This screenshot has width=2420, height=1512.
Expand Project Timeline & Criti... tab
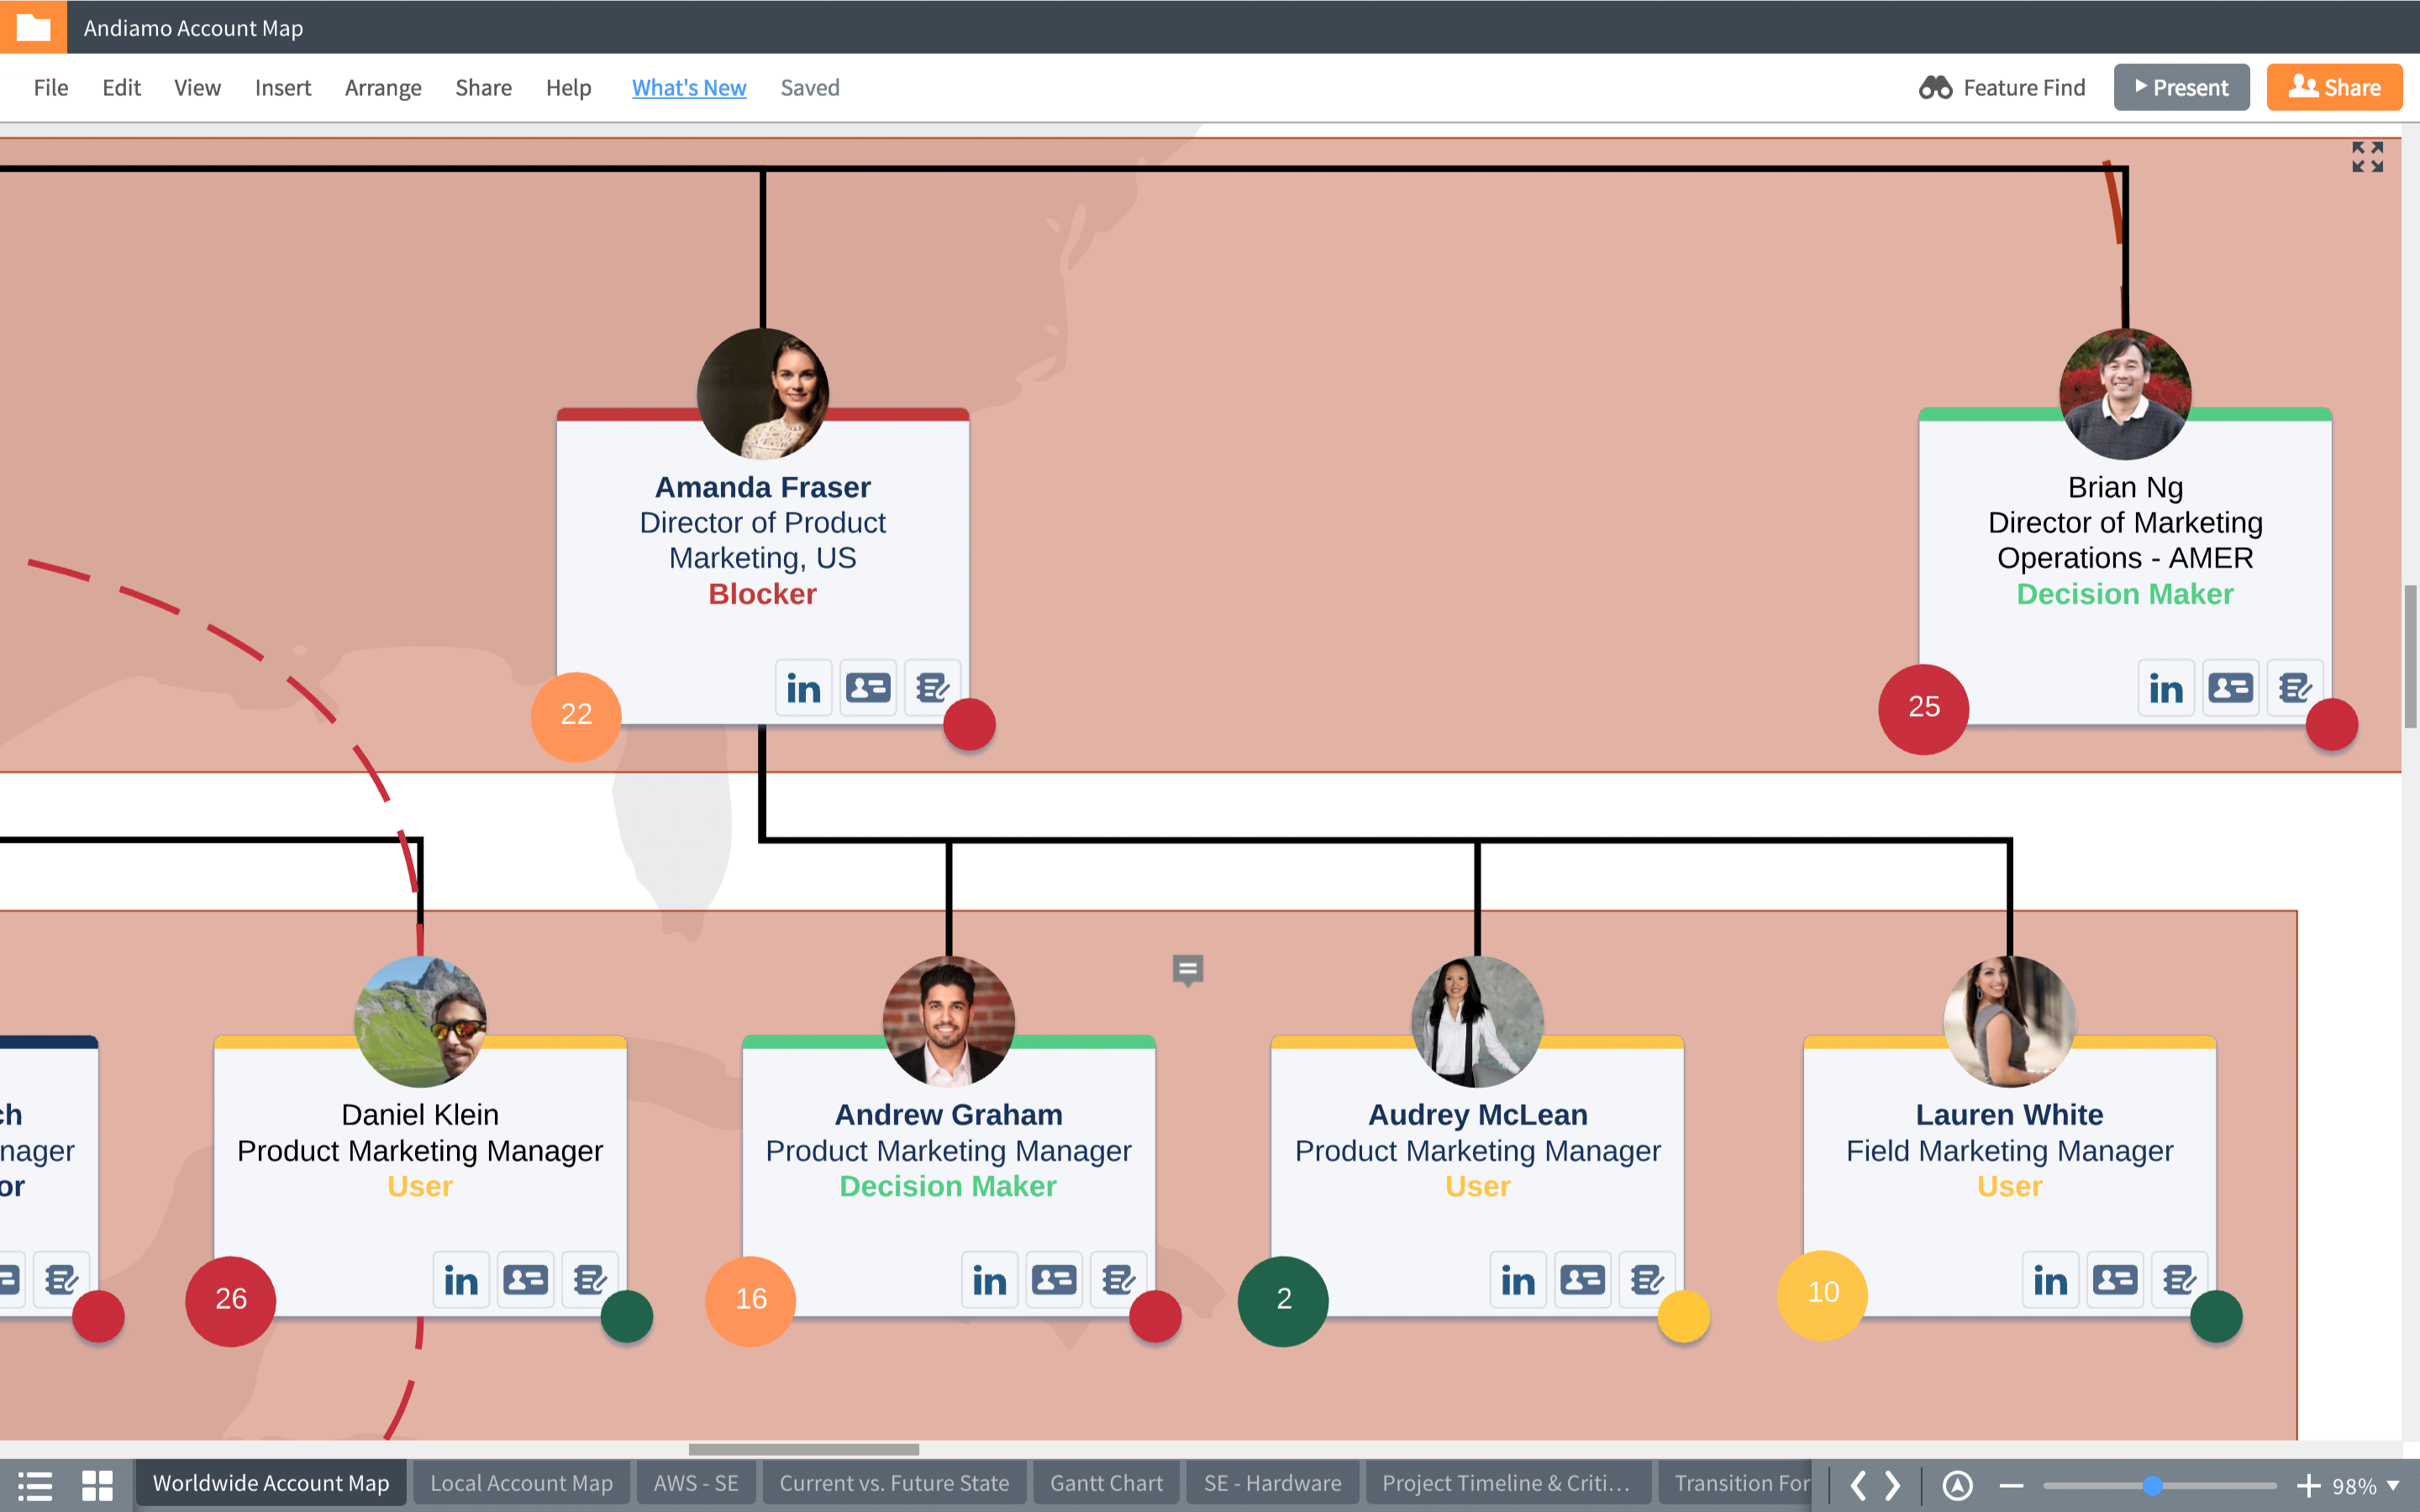point(1502,1484)
